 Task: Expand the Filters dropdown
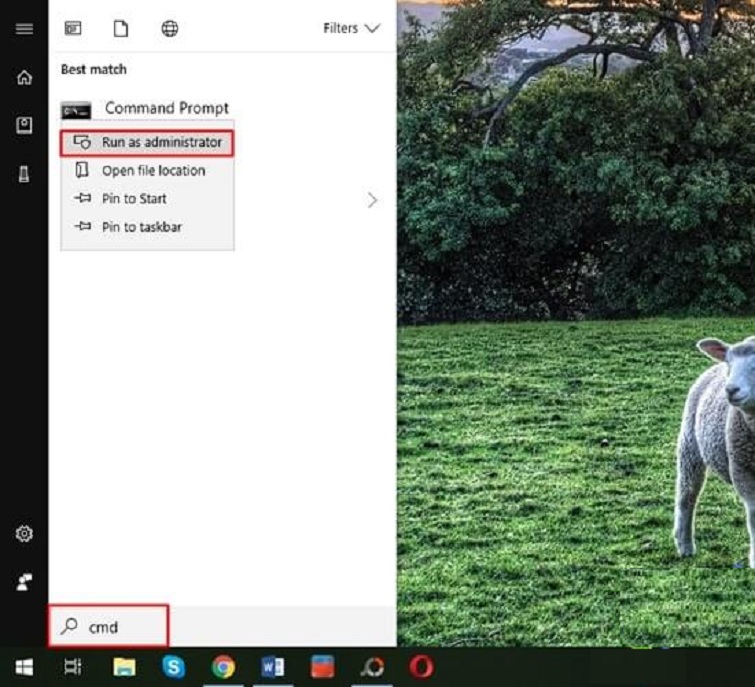351,29
